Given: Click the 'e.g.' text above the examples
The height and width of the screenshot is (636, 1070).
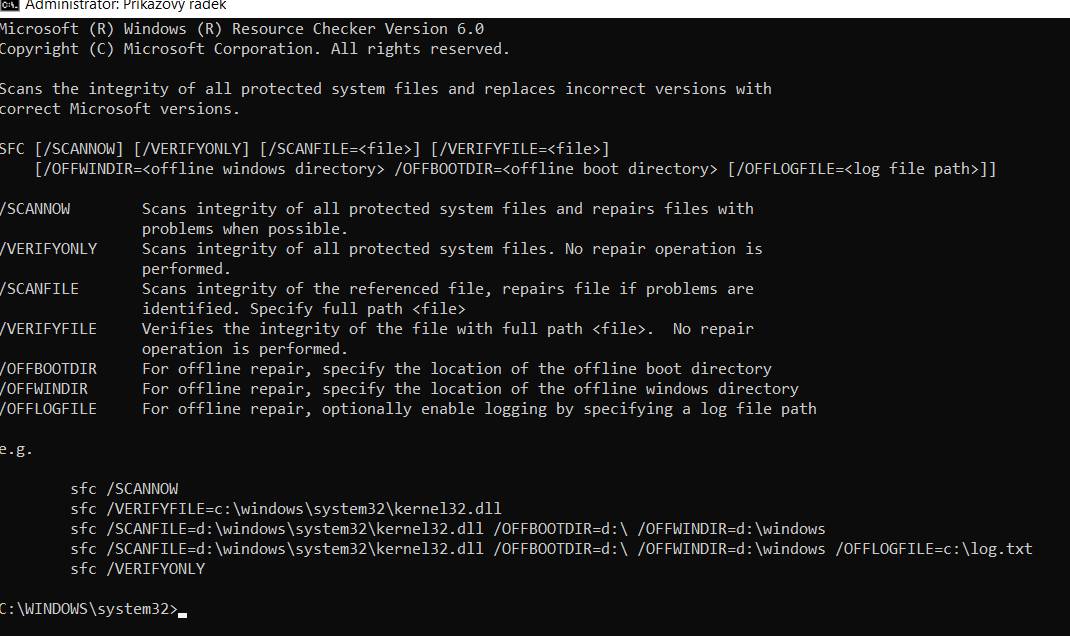Looking at the screenshot, I should click(16, 449).
